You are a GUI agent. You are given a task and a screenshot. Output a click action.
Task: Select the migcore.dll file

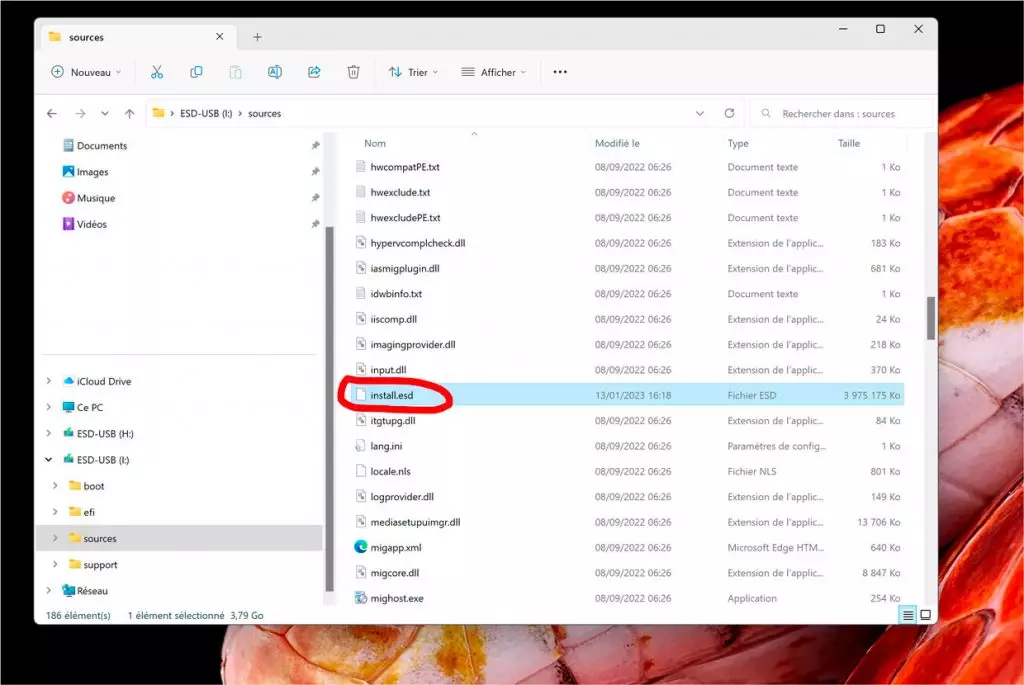[628, 573]
